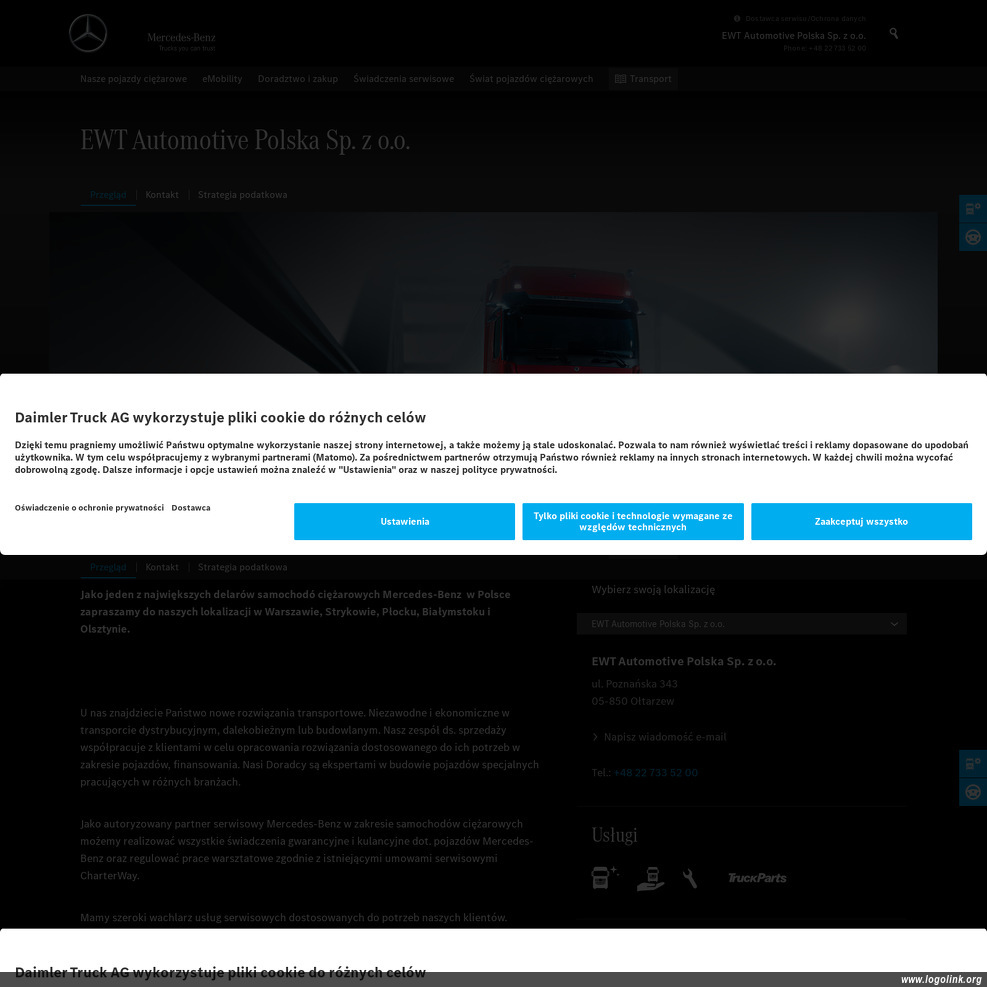Screen dimensions: 987x987
Task: Open the Dostawca link in cookie banner
Action: 191,508
